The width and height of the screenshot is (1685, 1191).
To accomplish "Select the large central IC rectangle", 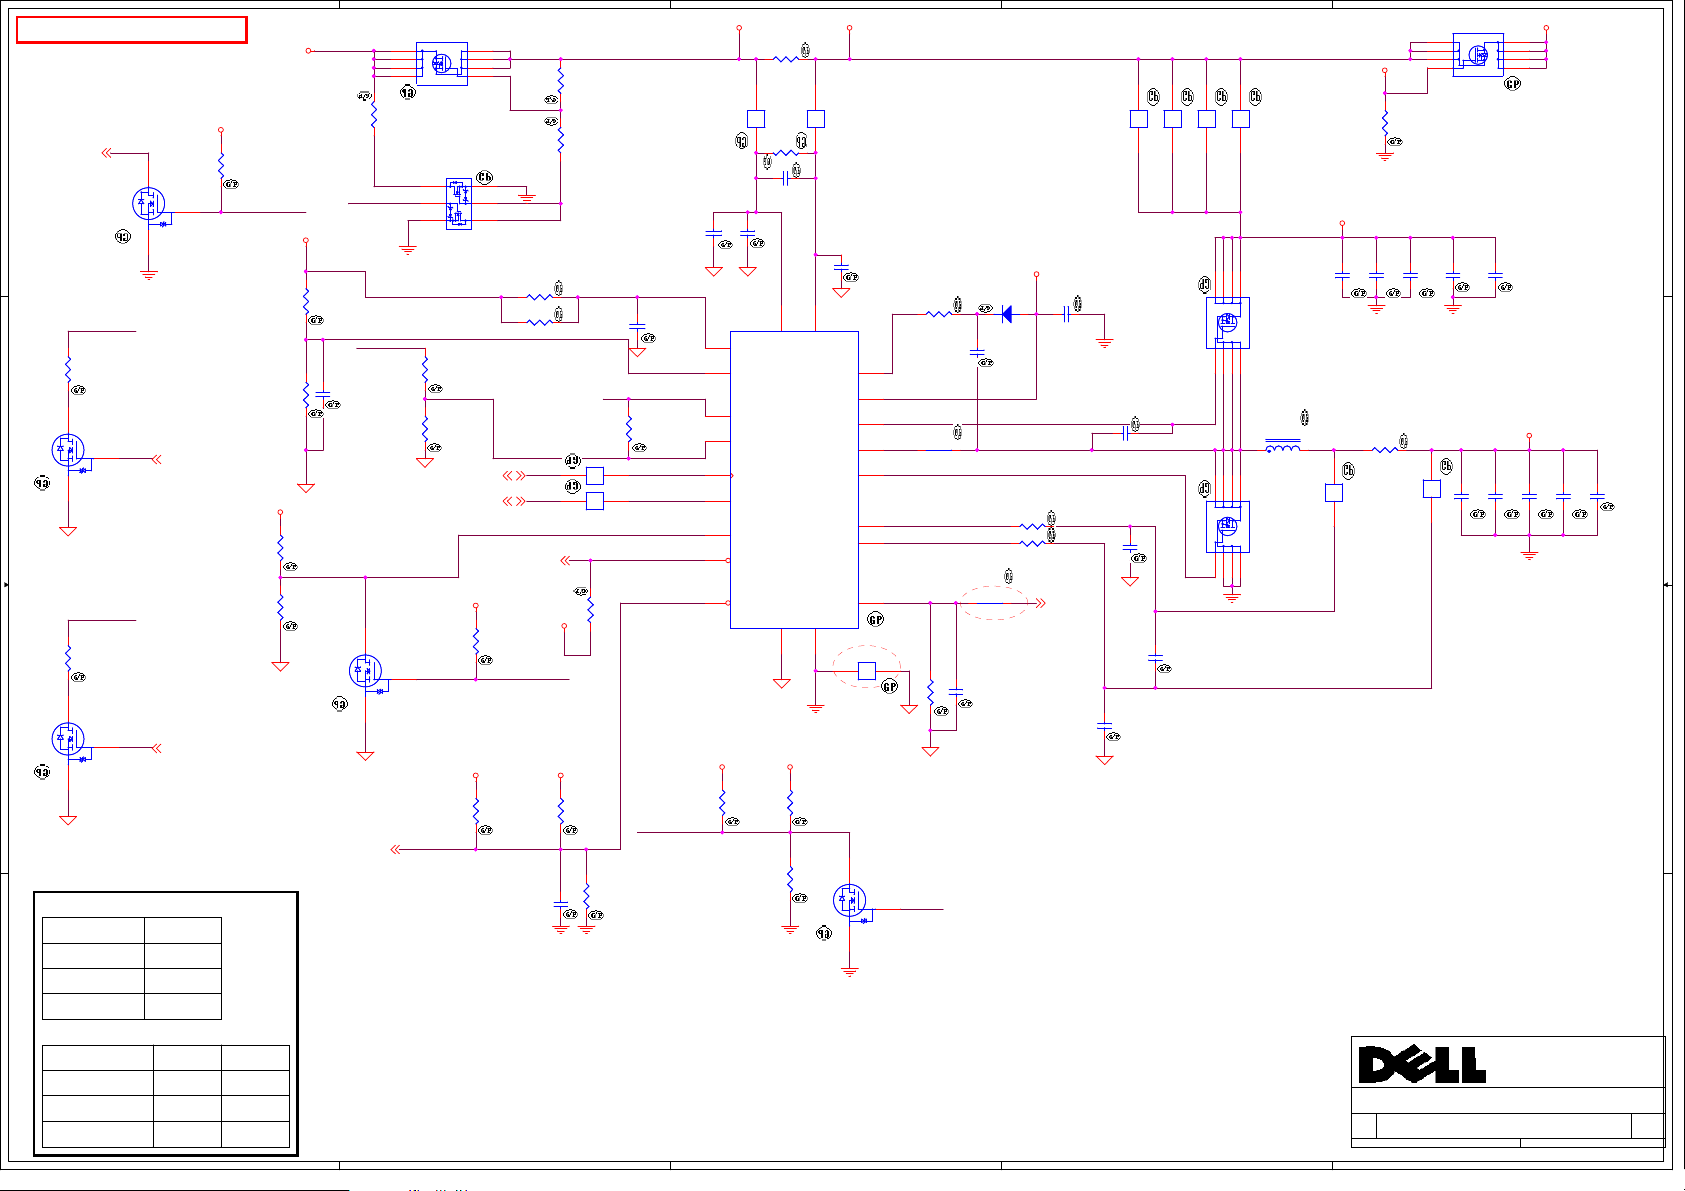I will point(794,480).
